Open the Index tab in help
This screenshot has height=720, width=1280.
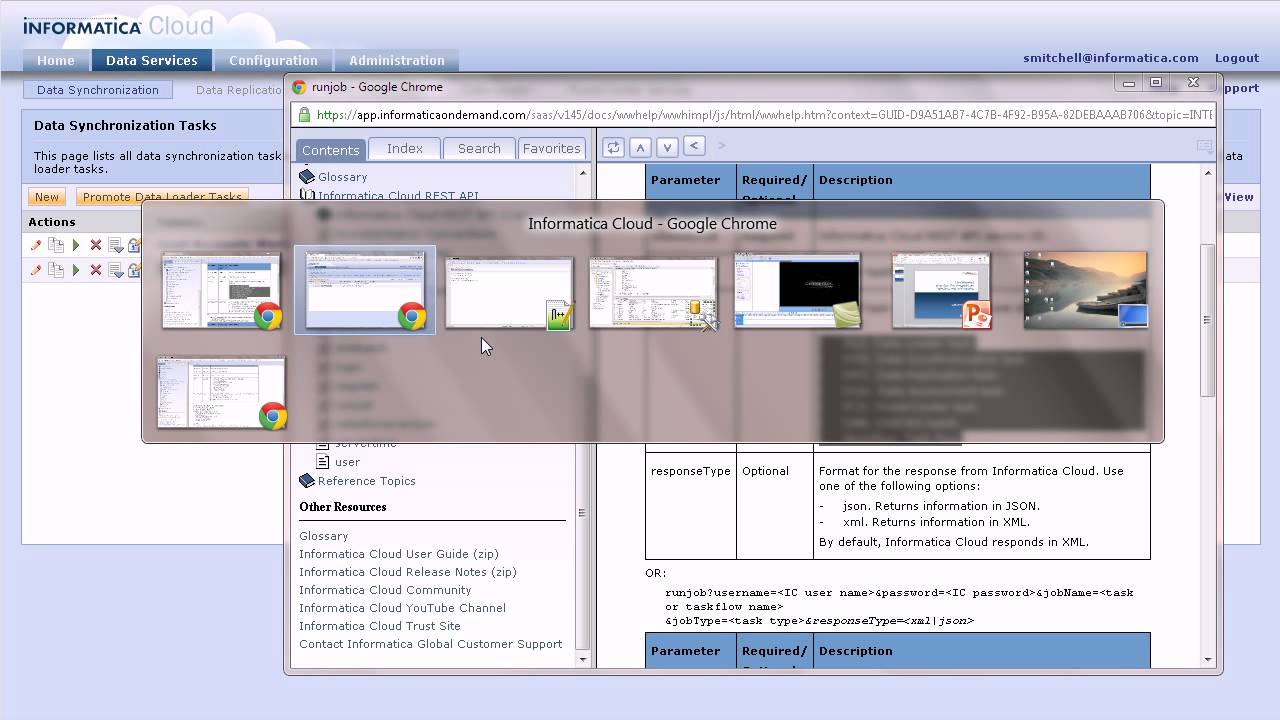click(405, 148)
